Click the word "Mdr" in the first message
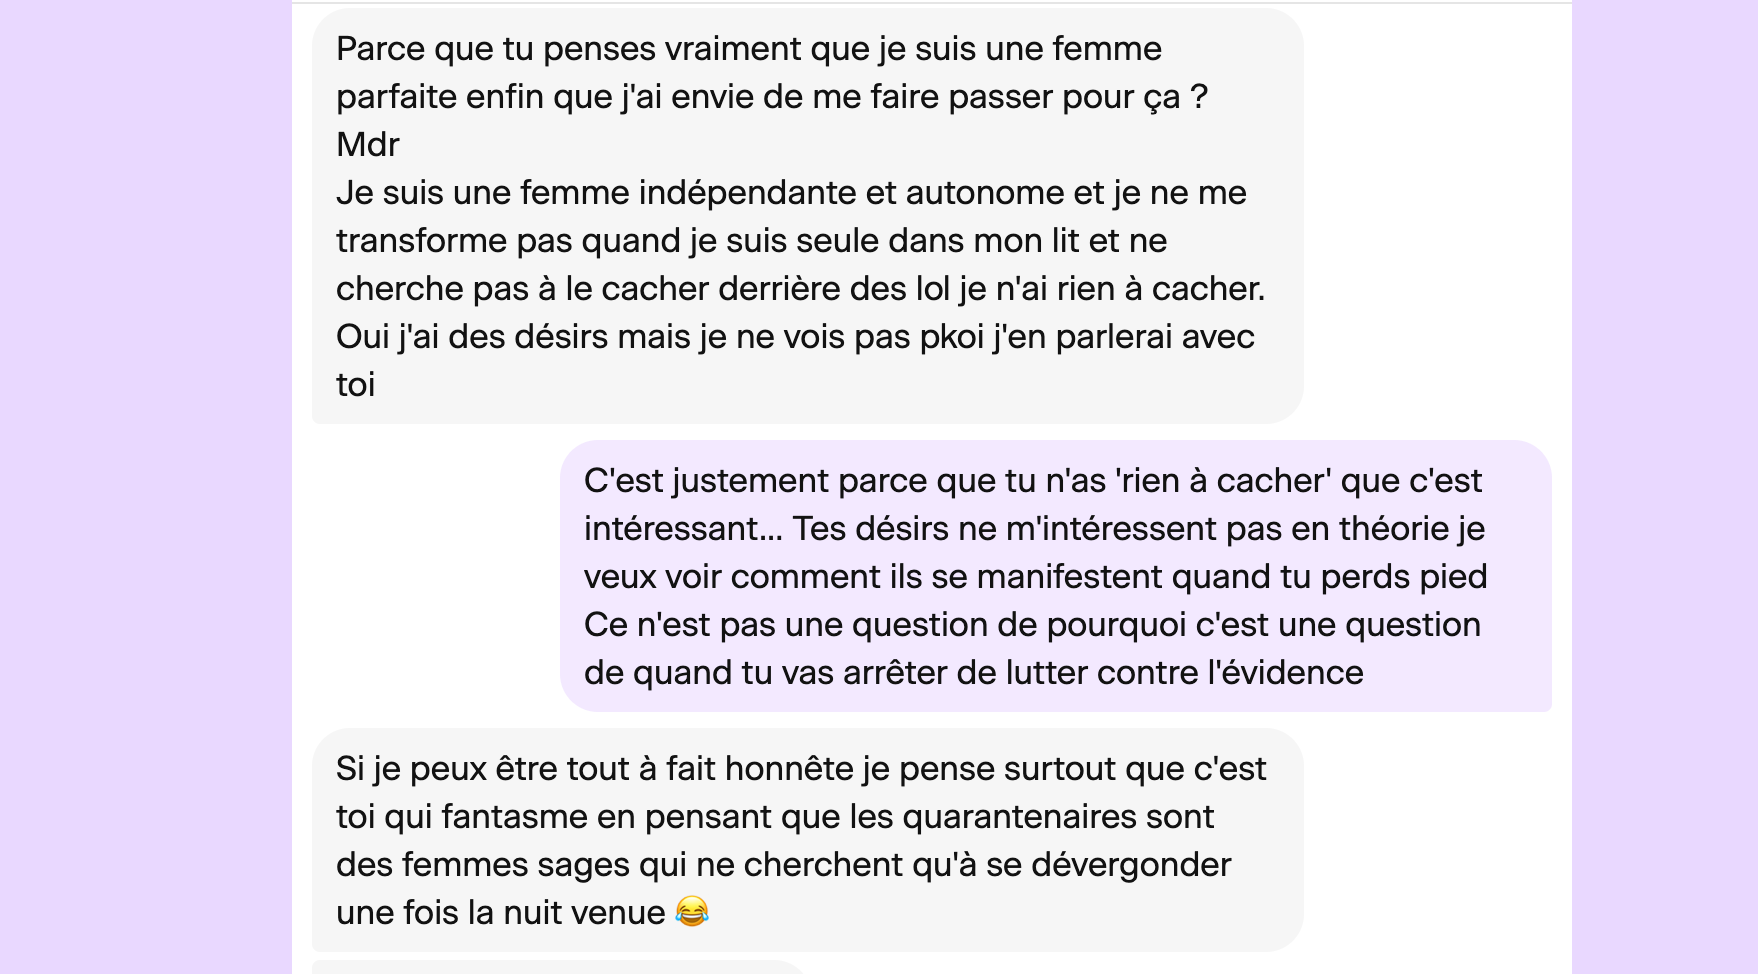The width and height of the screenshot is (1758, 974). [x=368, y=145]
